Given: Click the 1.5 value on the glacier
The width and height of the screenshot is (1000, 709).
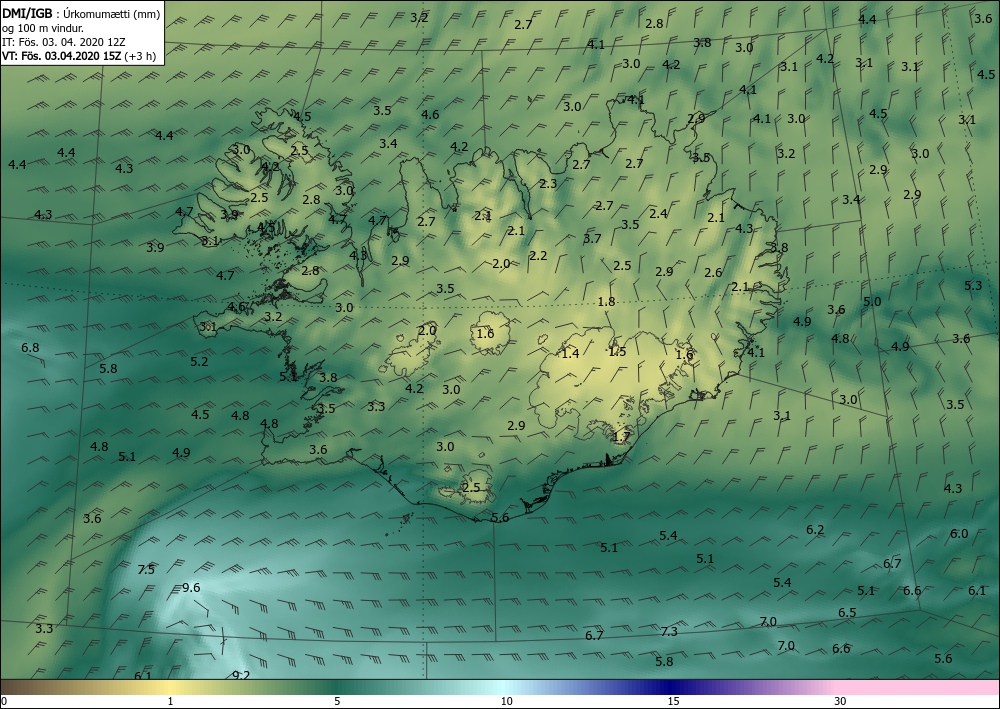Looking at the screenshot, I should [617, 351].
